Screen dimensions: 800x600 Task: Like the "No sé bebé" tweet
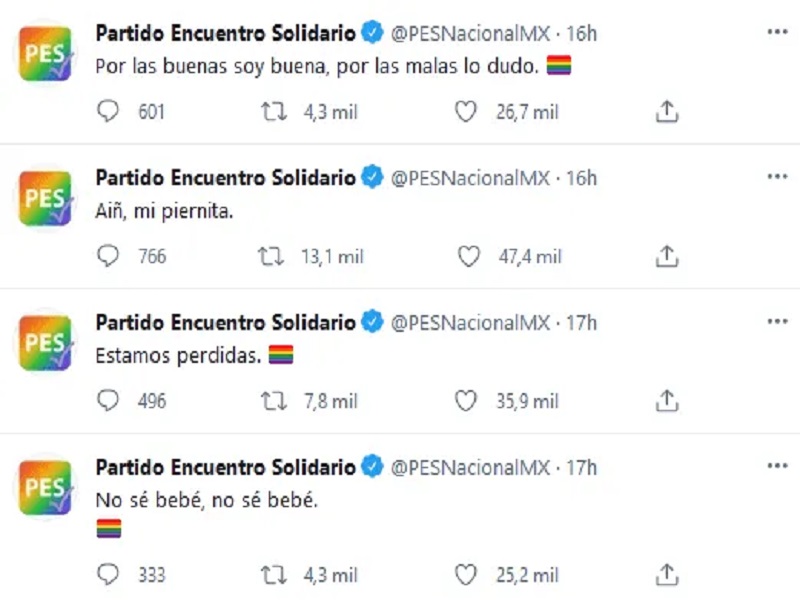coord(466,575)
